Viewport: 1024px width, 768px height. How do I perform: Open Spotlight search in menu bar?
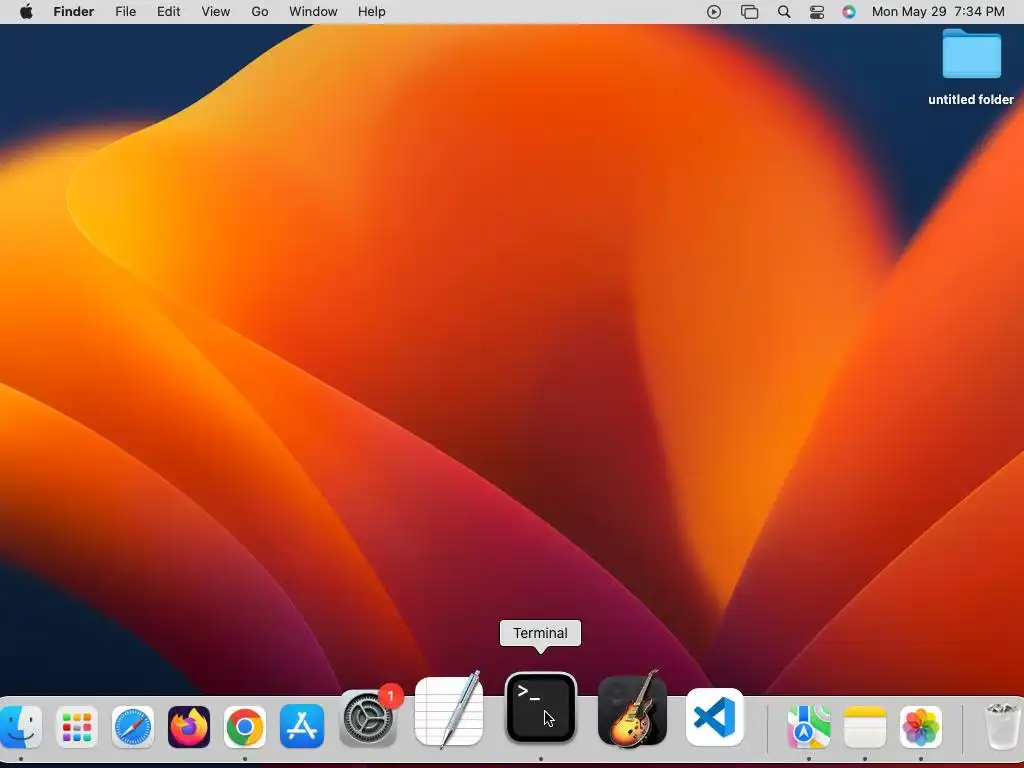tap(784, 12)
